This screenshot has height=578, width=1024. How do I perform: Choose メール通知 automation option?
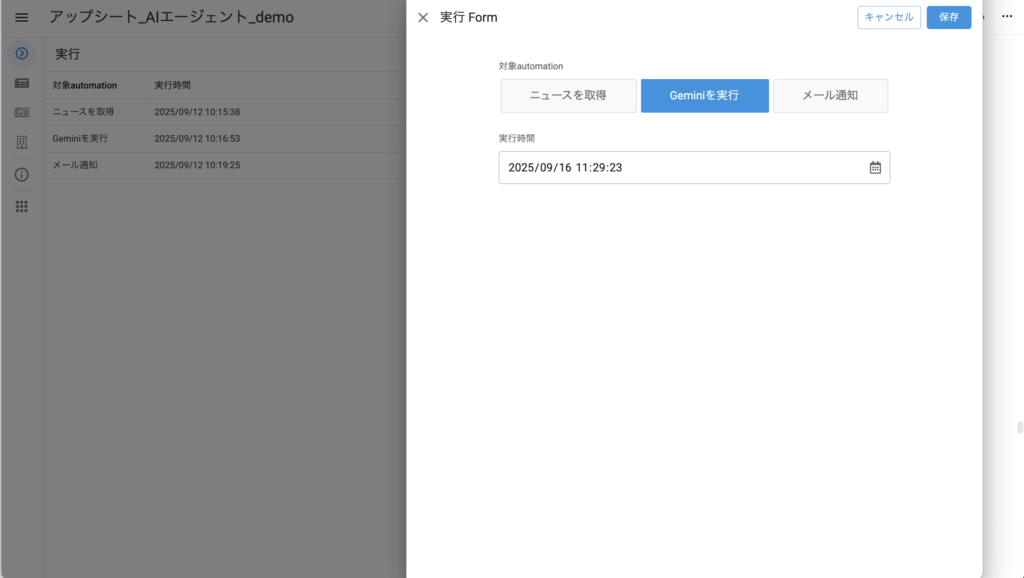pos(830,95)
